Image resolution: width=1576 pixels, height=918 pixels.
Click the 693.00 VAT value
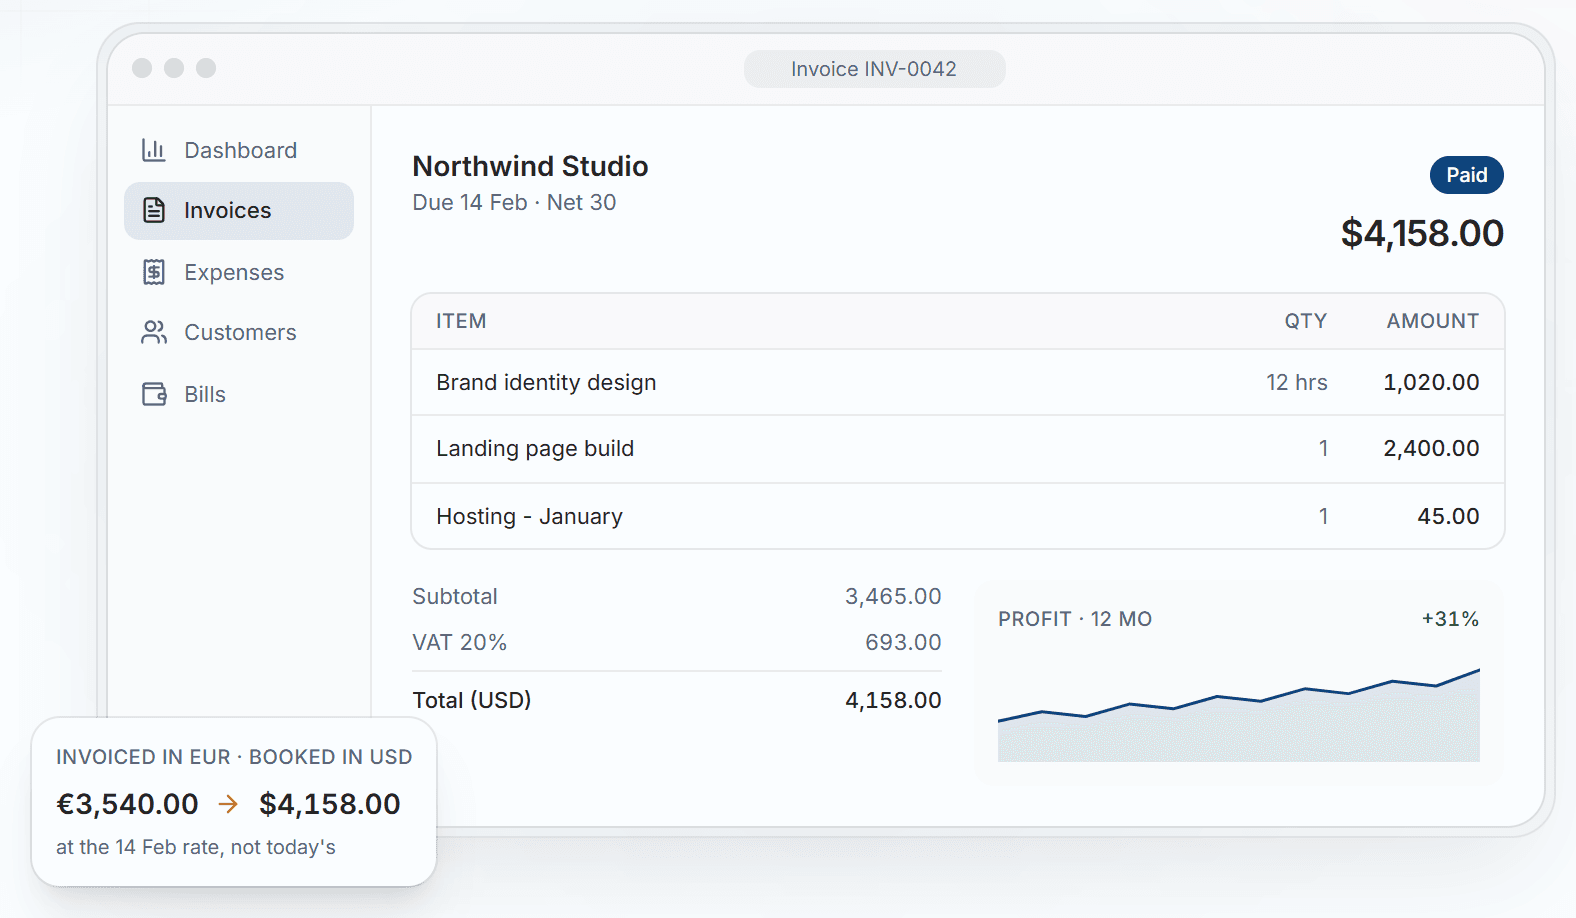903,642
